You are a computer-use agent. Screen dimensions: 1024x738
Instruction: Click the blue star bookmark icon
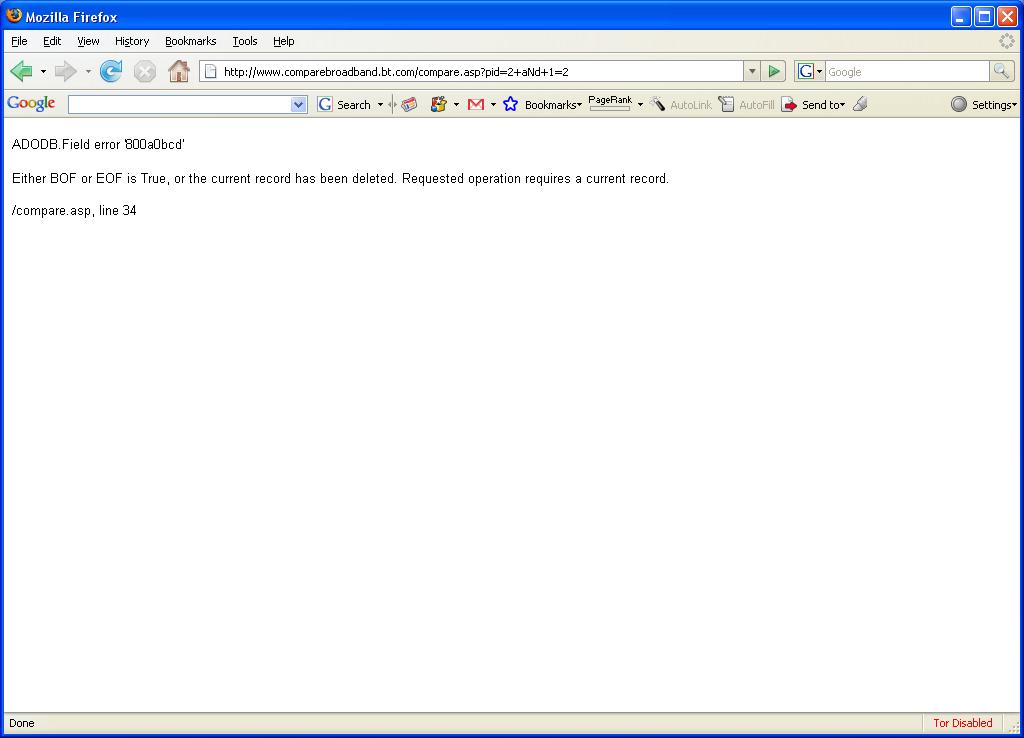(x=510, y=104)
